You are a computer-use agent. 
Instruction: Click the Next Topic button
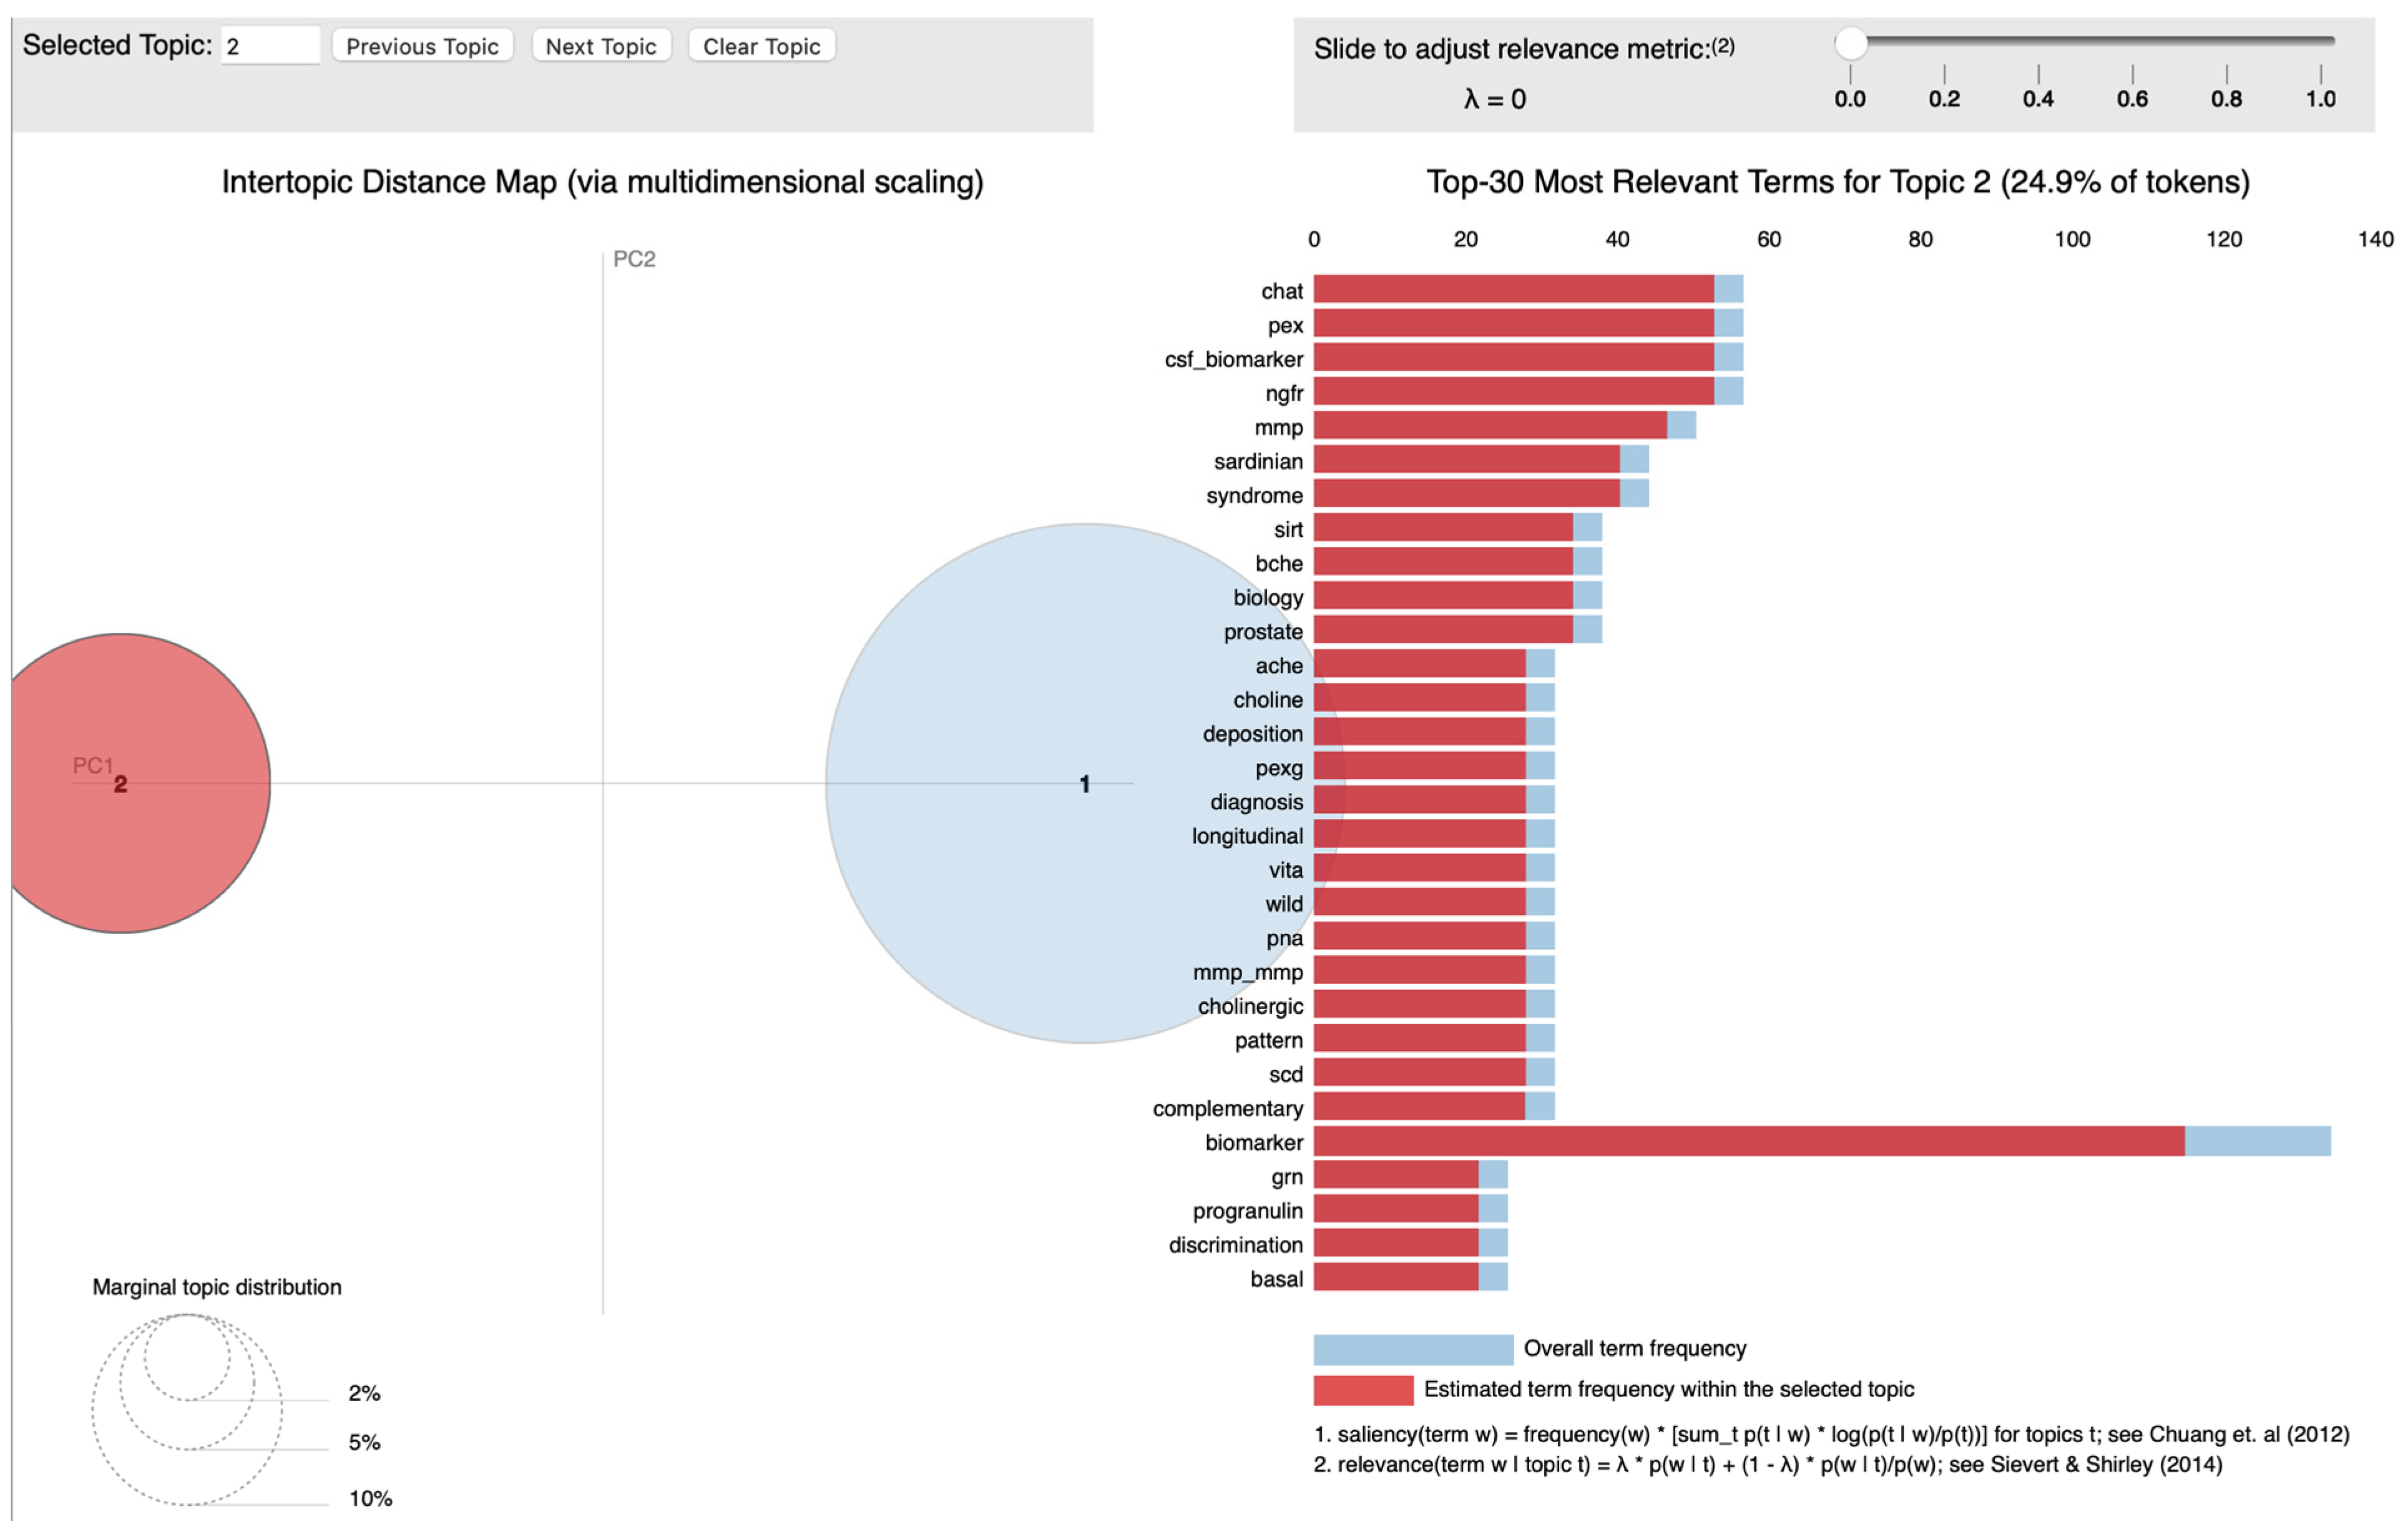[x=601, y=46]
